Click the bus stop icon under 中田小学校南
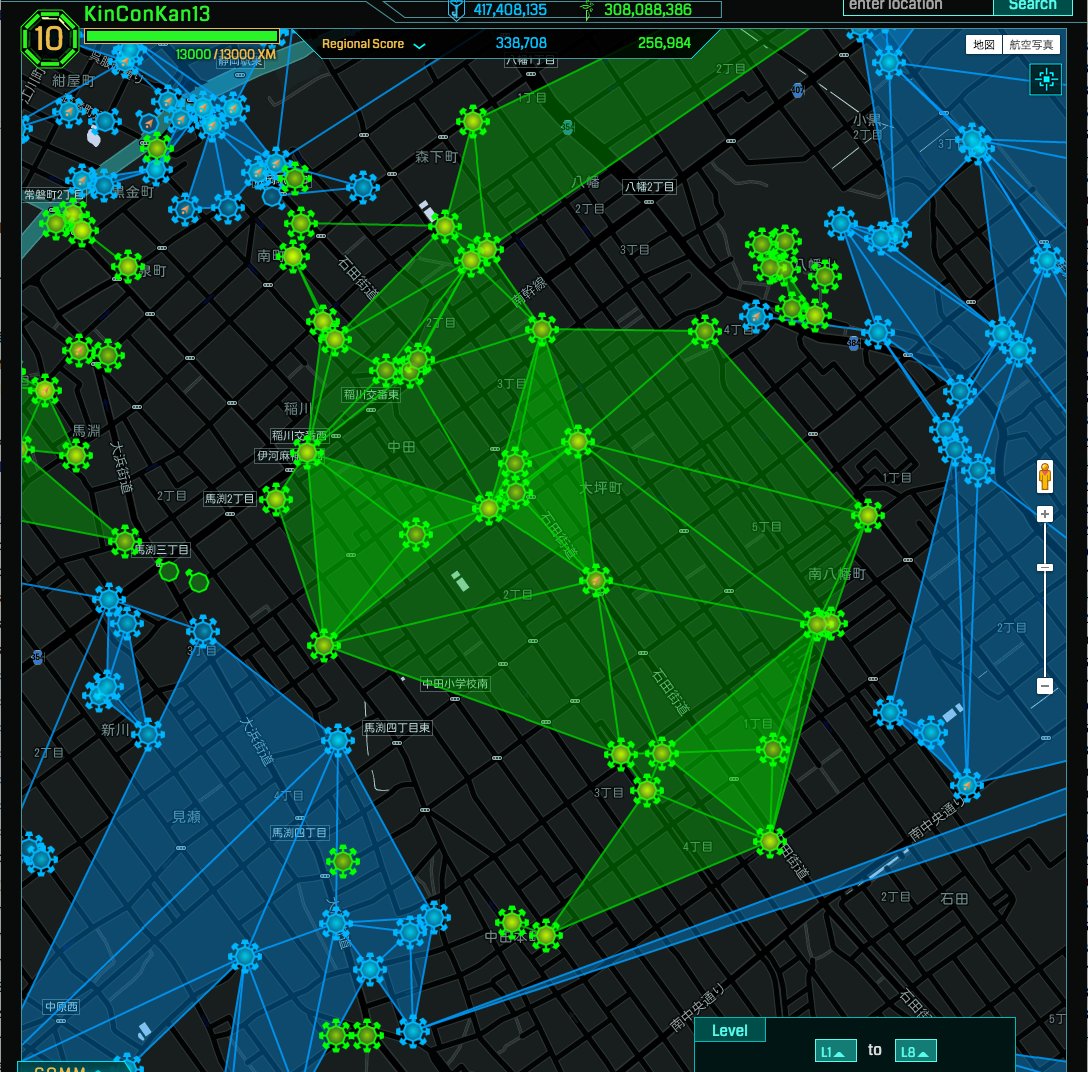Screen dimensions: 1088x1072 click(454, 699)
